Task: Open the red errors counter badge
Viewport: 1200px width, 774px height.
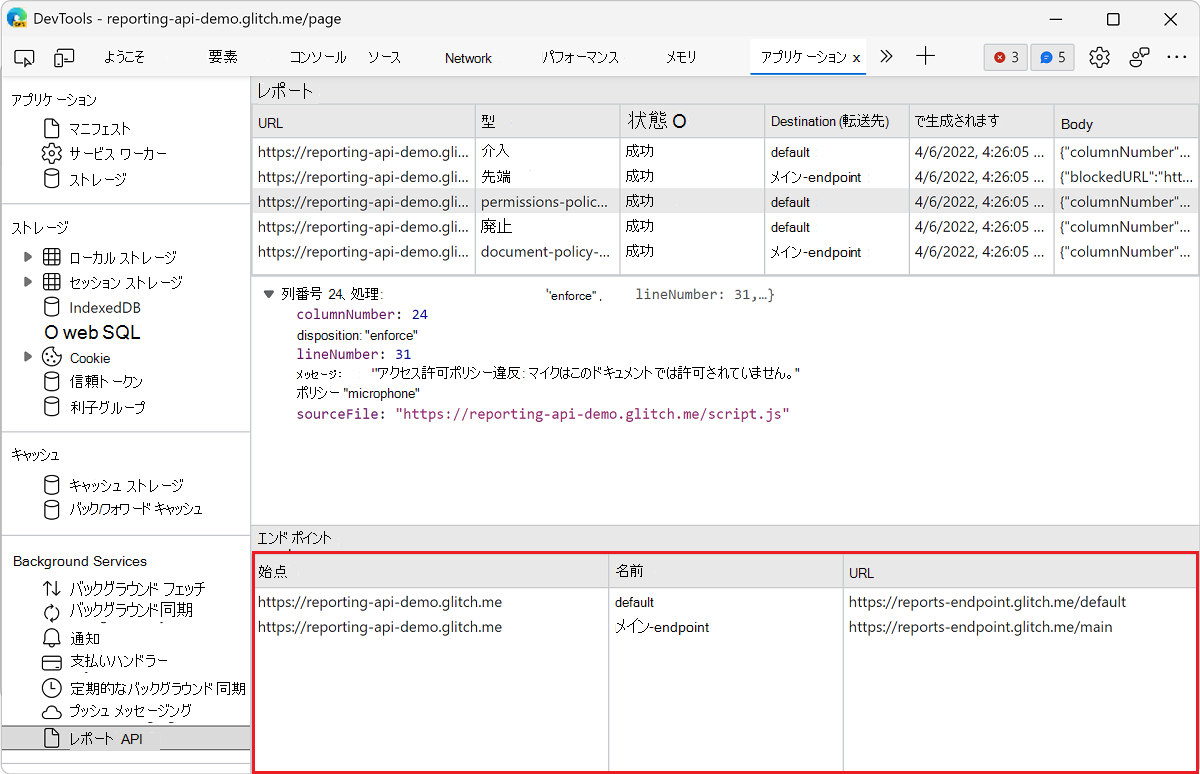Action: click(1005, 57)
